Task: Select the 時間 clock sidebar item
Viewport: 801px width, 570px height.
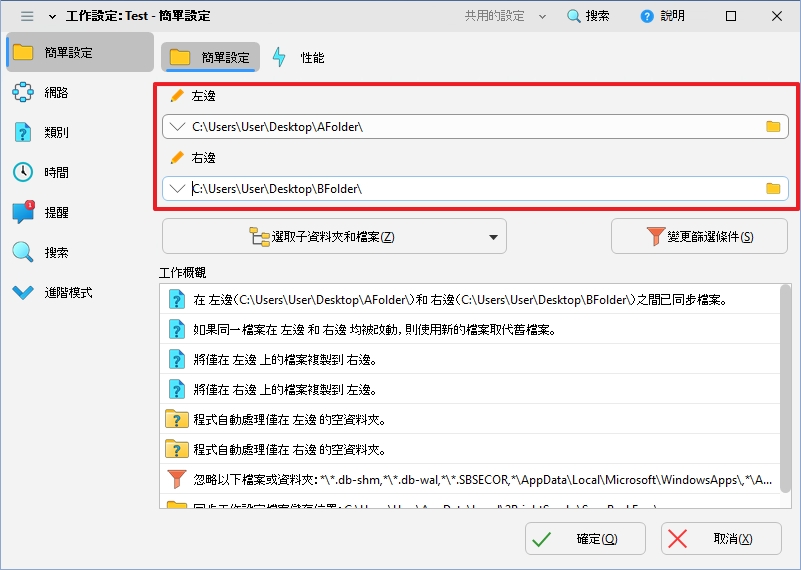Action: [x=23, y=173]
